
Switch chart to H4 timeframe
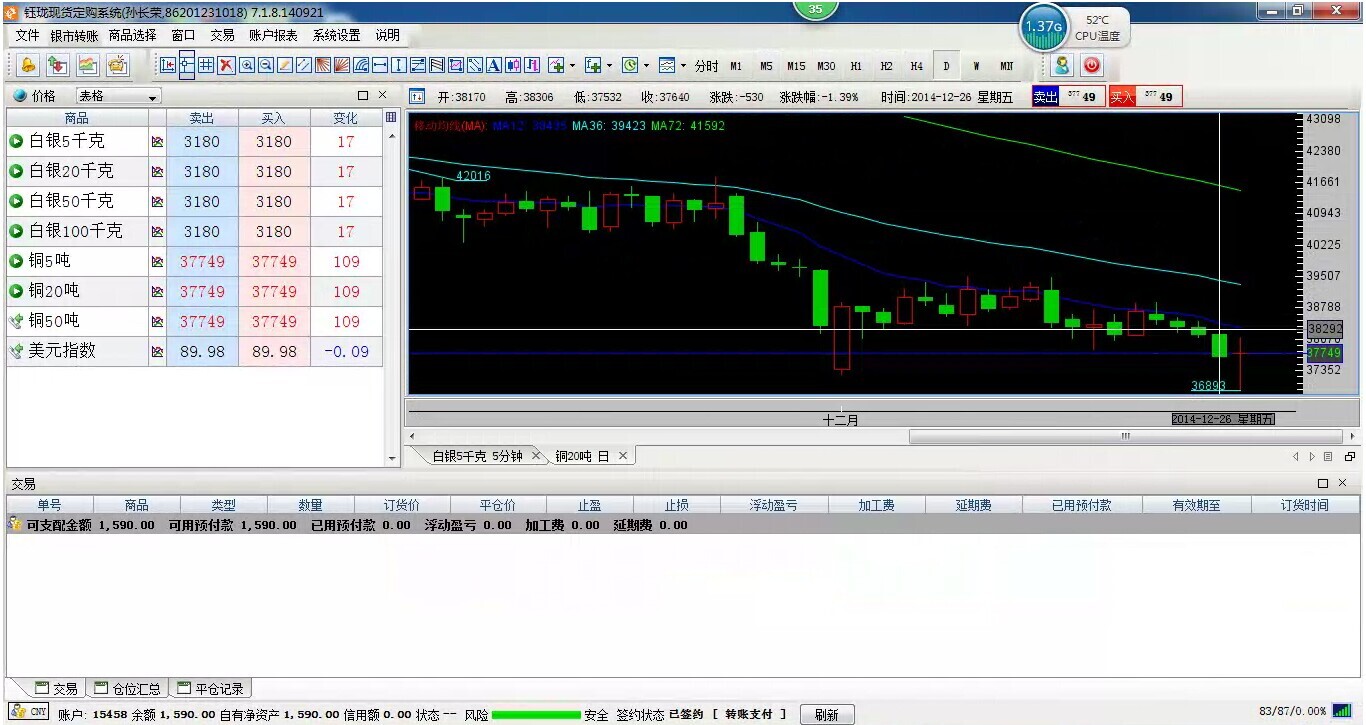[x=916, y=66]
